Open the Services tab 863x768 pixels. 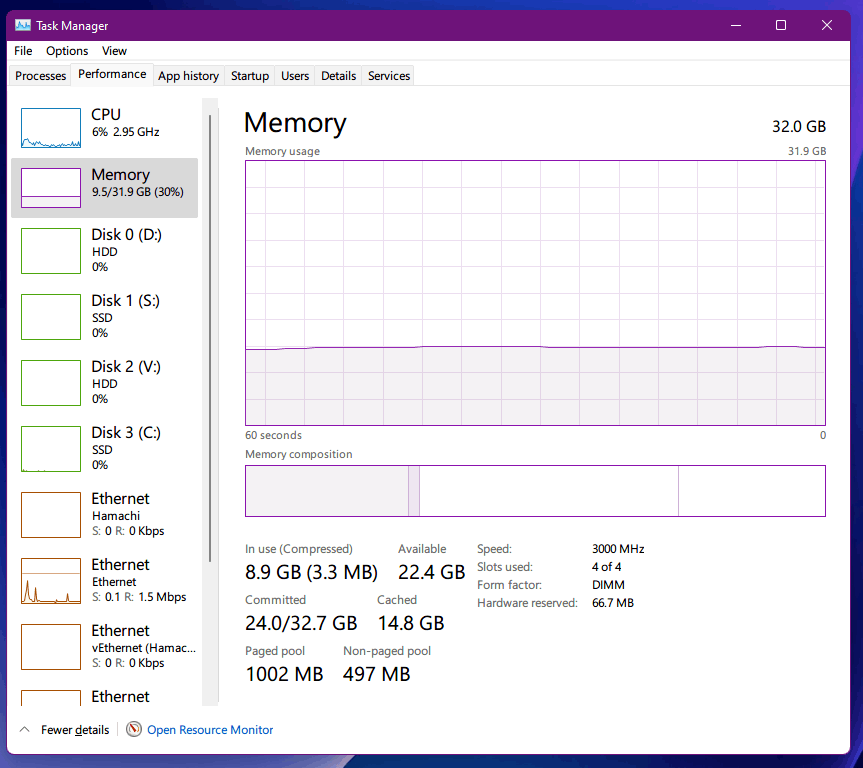point(389,75)
